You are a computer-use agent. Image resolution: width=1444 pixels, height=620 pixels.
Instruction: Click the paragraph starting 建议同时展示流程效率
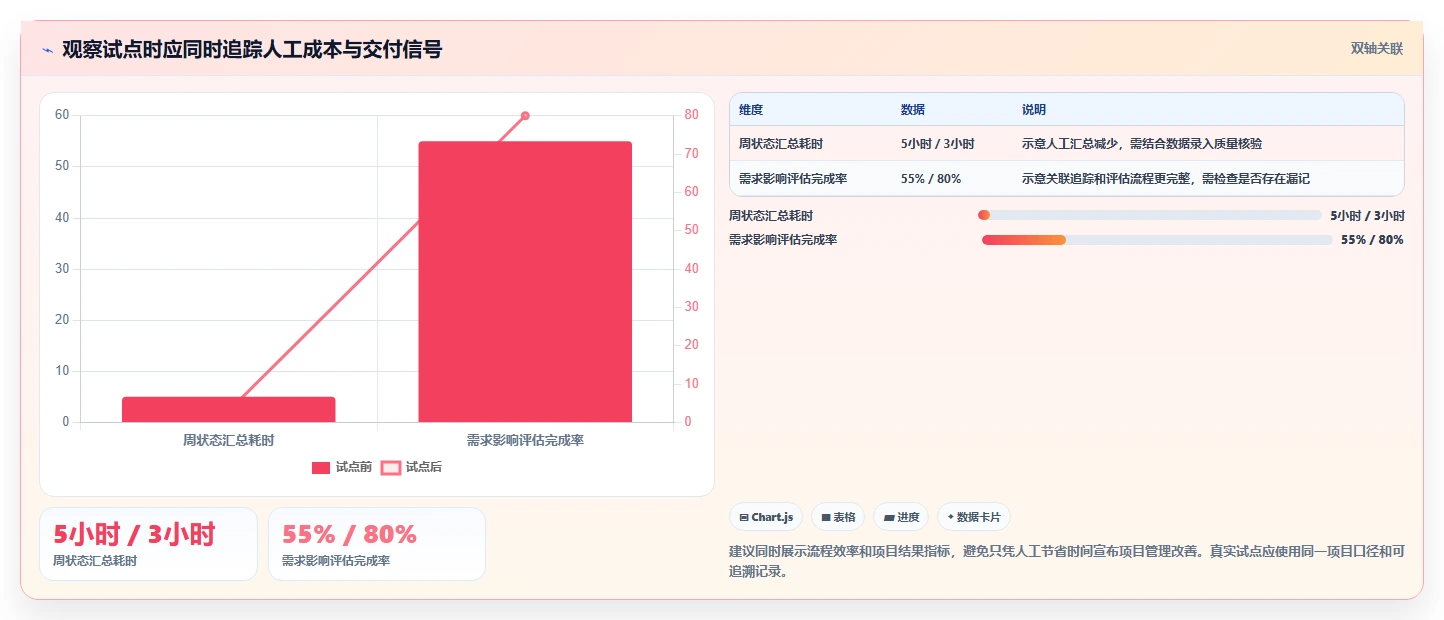click(x=1067, y=562)
